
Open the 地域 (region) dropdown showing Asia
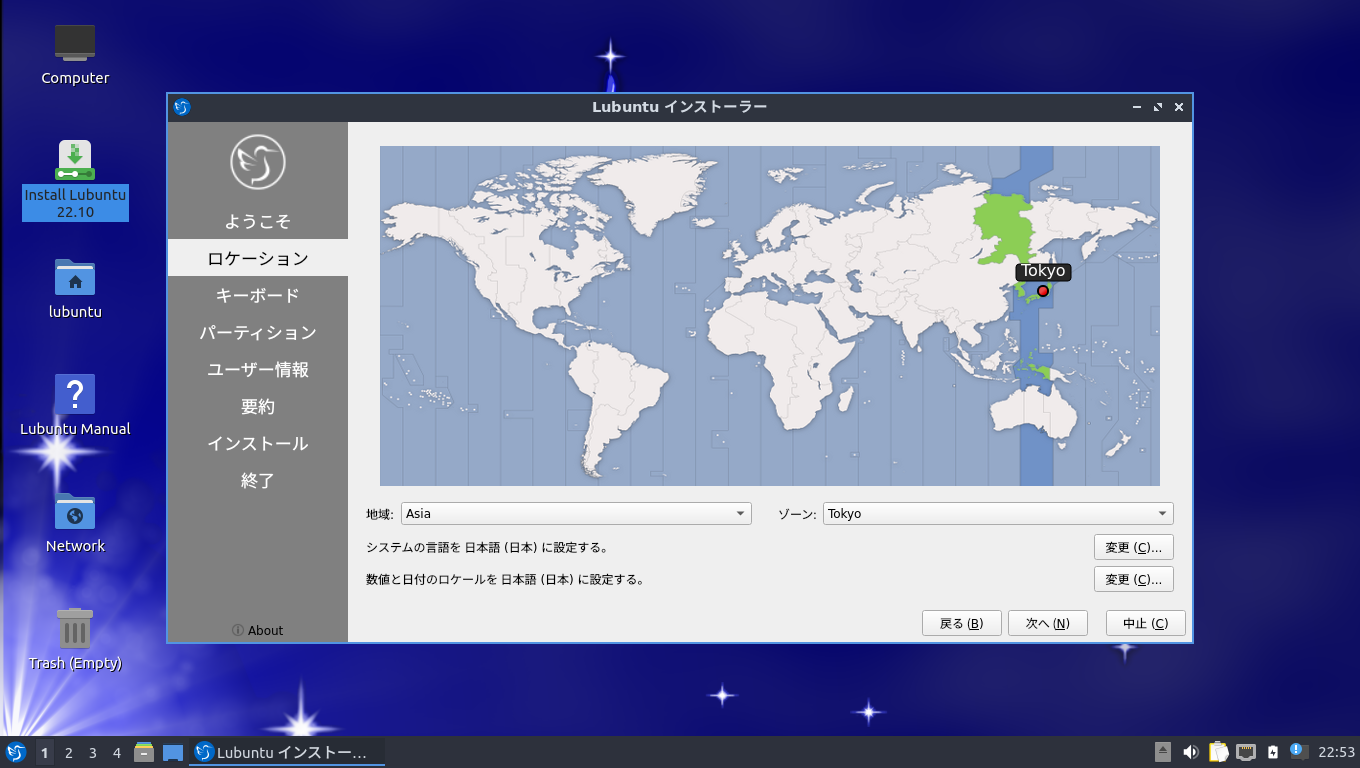(x=576, y=514)
